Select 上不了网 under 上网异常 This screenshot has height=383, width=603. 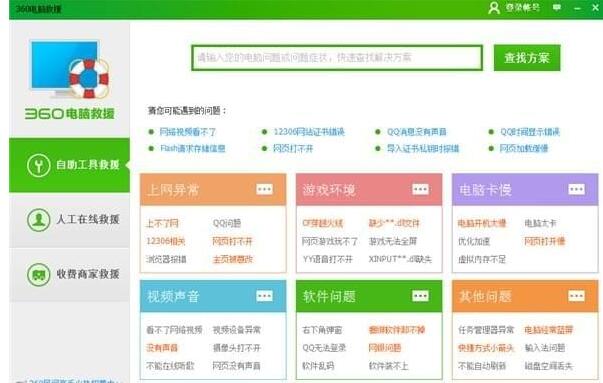[162, 223]
